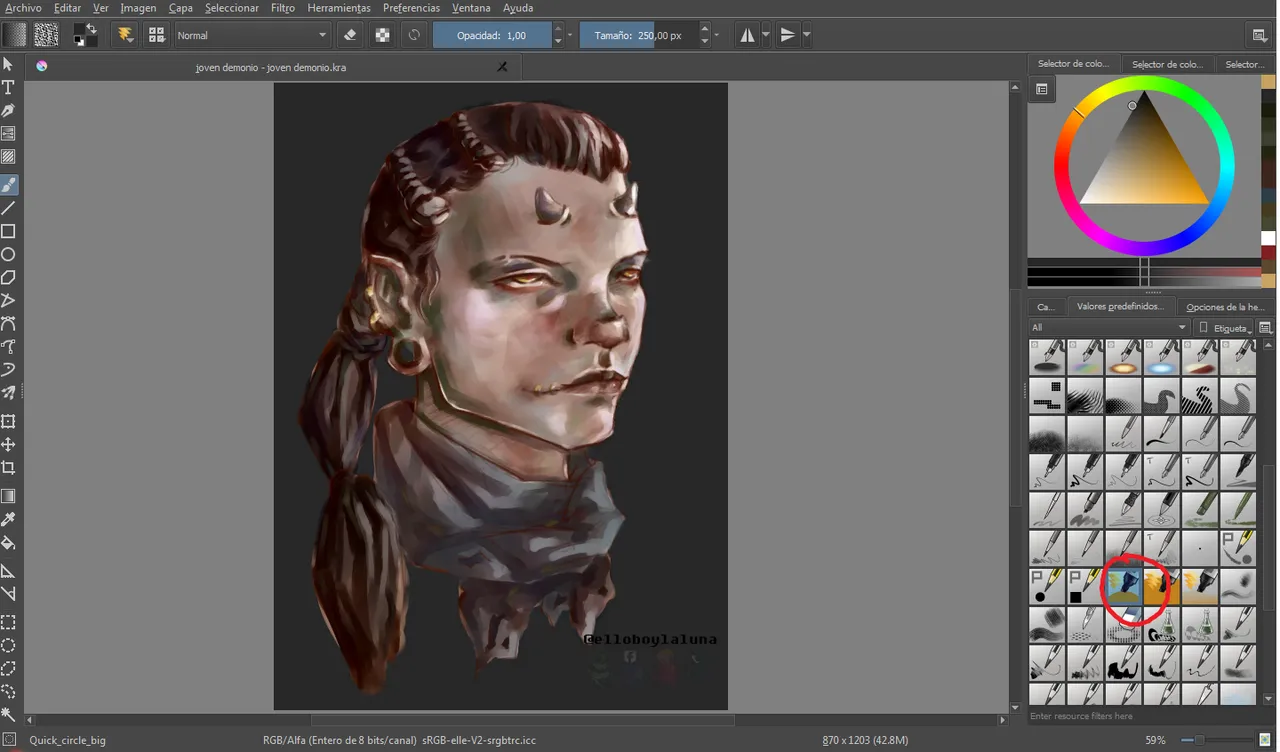The image size is (1280, 752).
Task: Select the Bezier curve tool
Action: pos(8,323)
